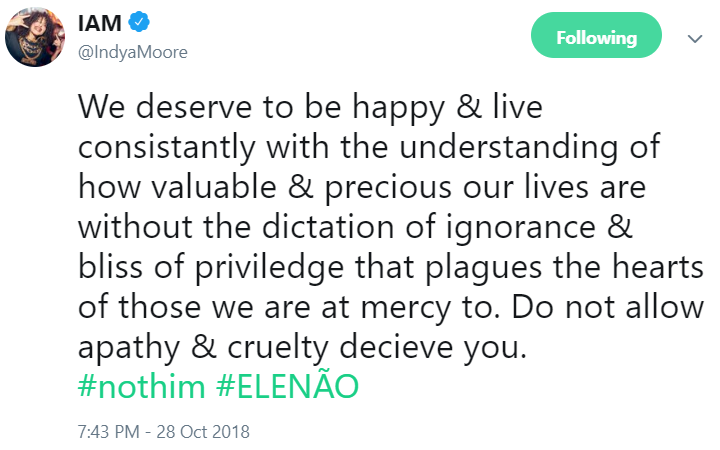Toggle the Following button
This screenshot has height=450, width=720.
point(596,38)
